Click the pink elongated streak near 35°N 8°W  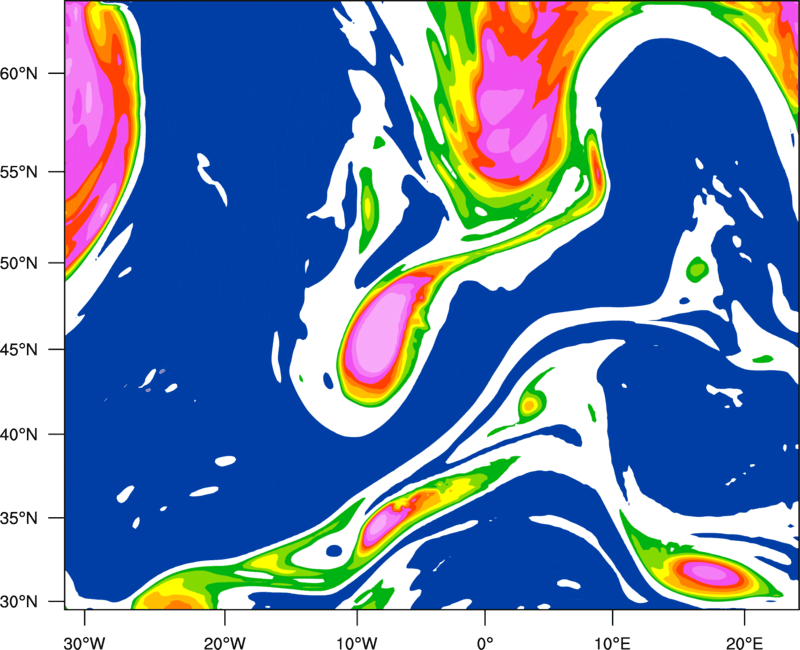pos(386,521)
